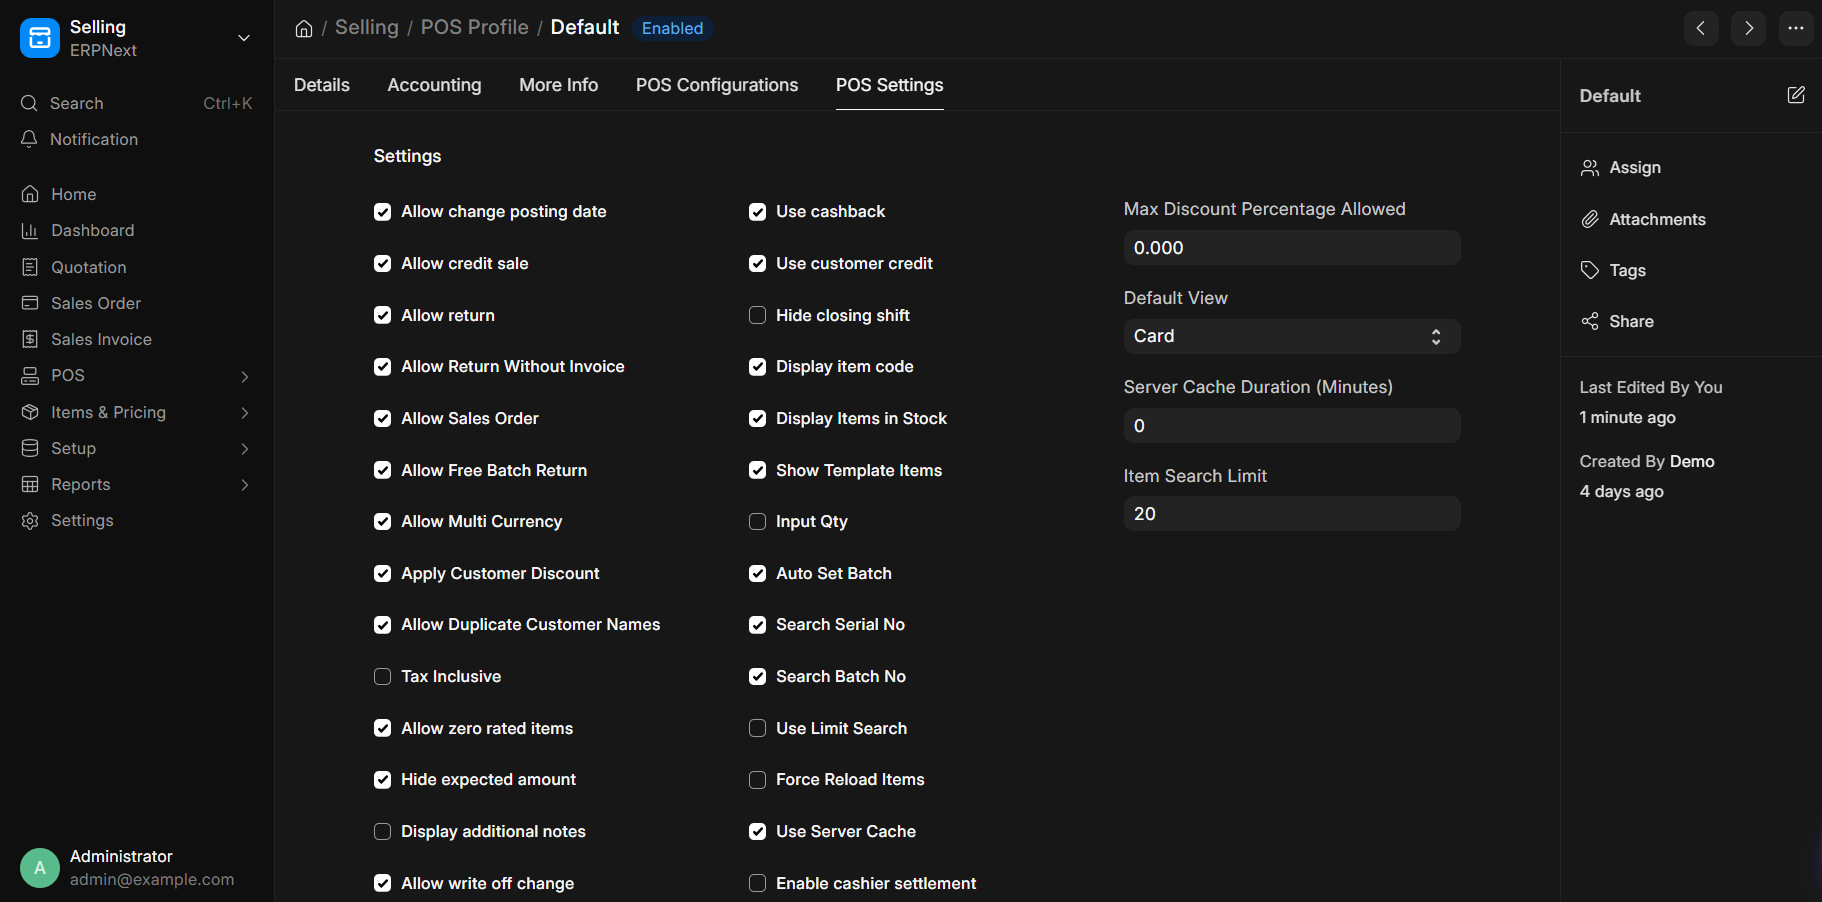1822x902 pixels.
Task: Go to next record arrow
Action: [x=1749, y=28]
